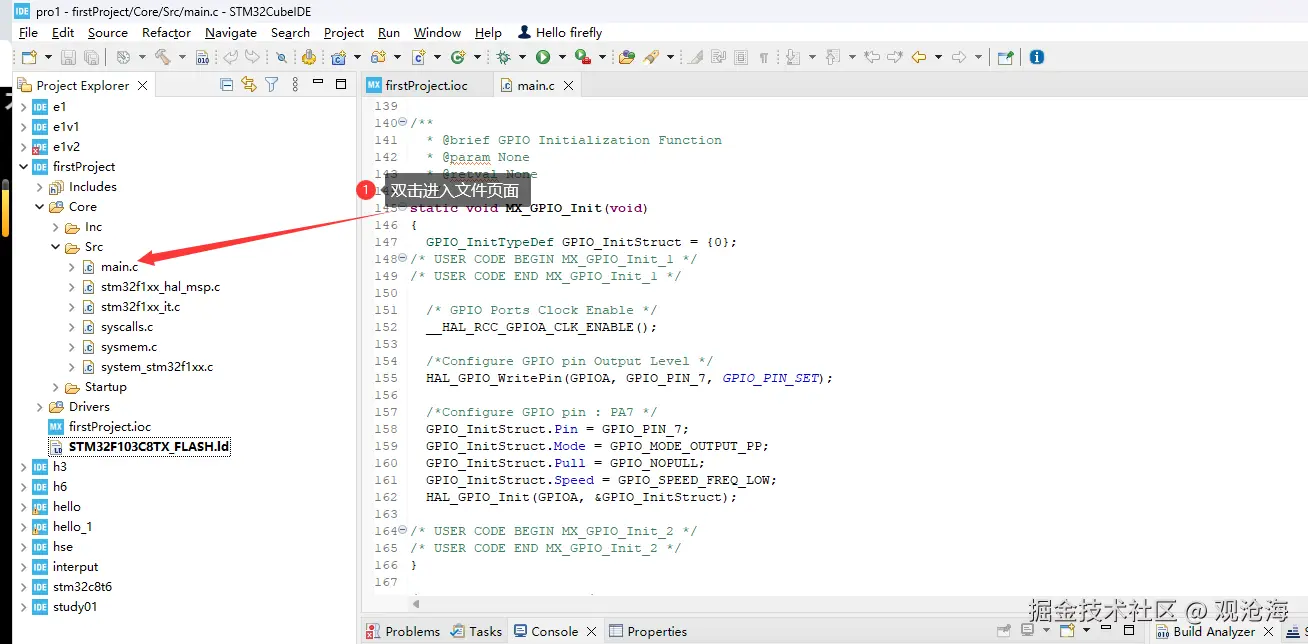Viewport: 1308px width, 644px height.
Task: Click the Save All toolbar icon
Action: (x=91, y=58)
